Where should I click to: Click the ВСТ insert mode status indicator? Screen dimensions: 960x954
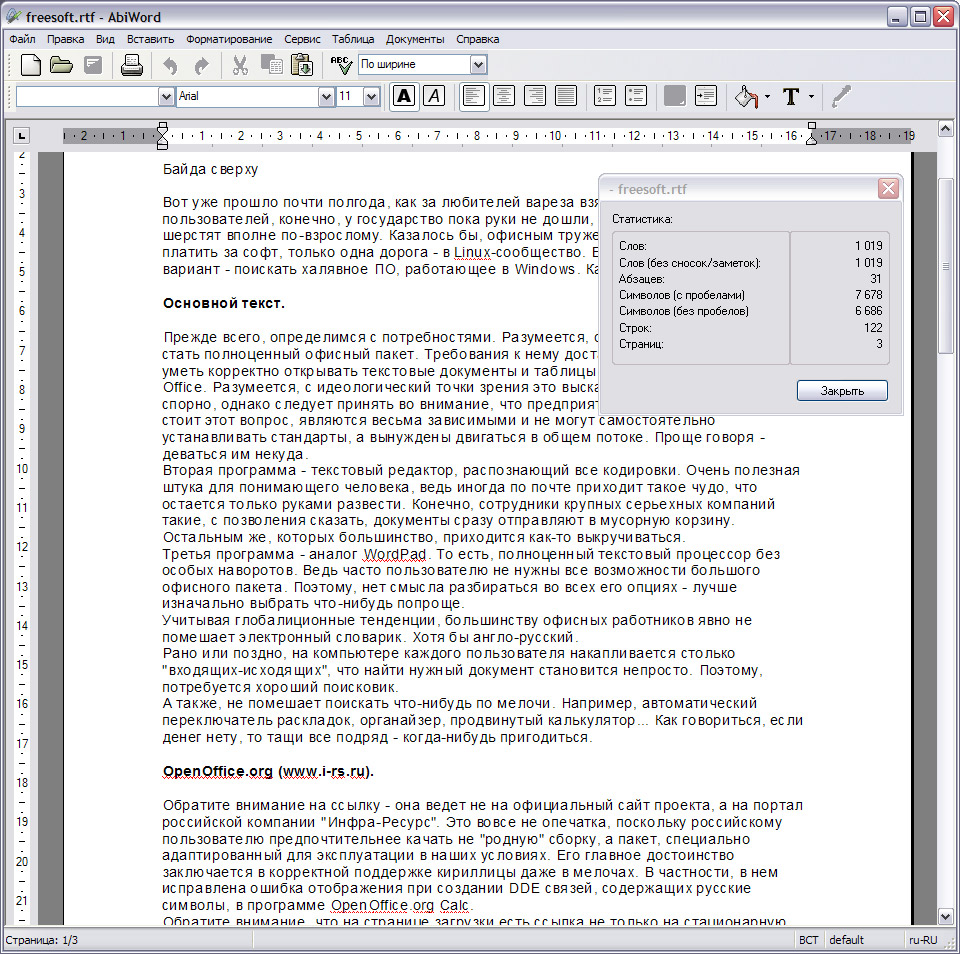point(809,940)
